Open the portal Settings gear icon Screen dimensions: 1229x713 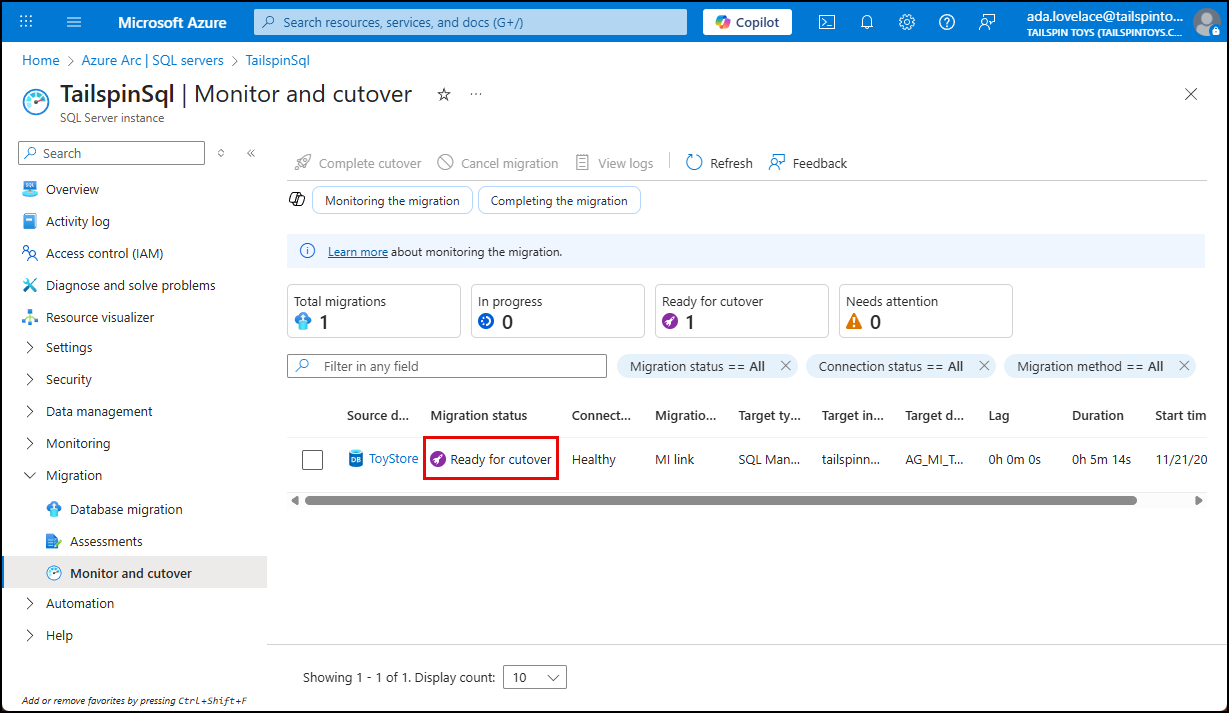coord(906,21)
